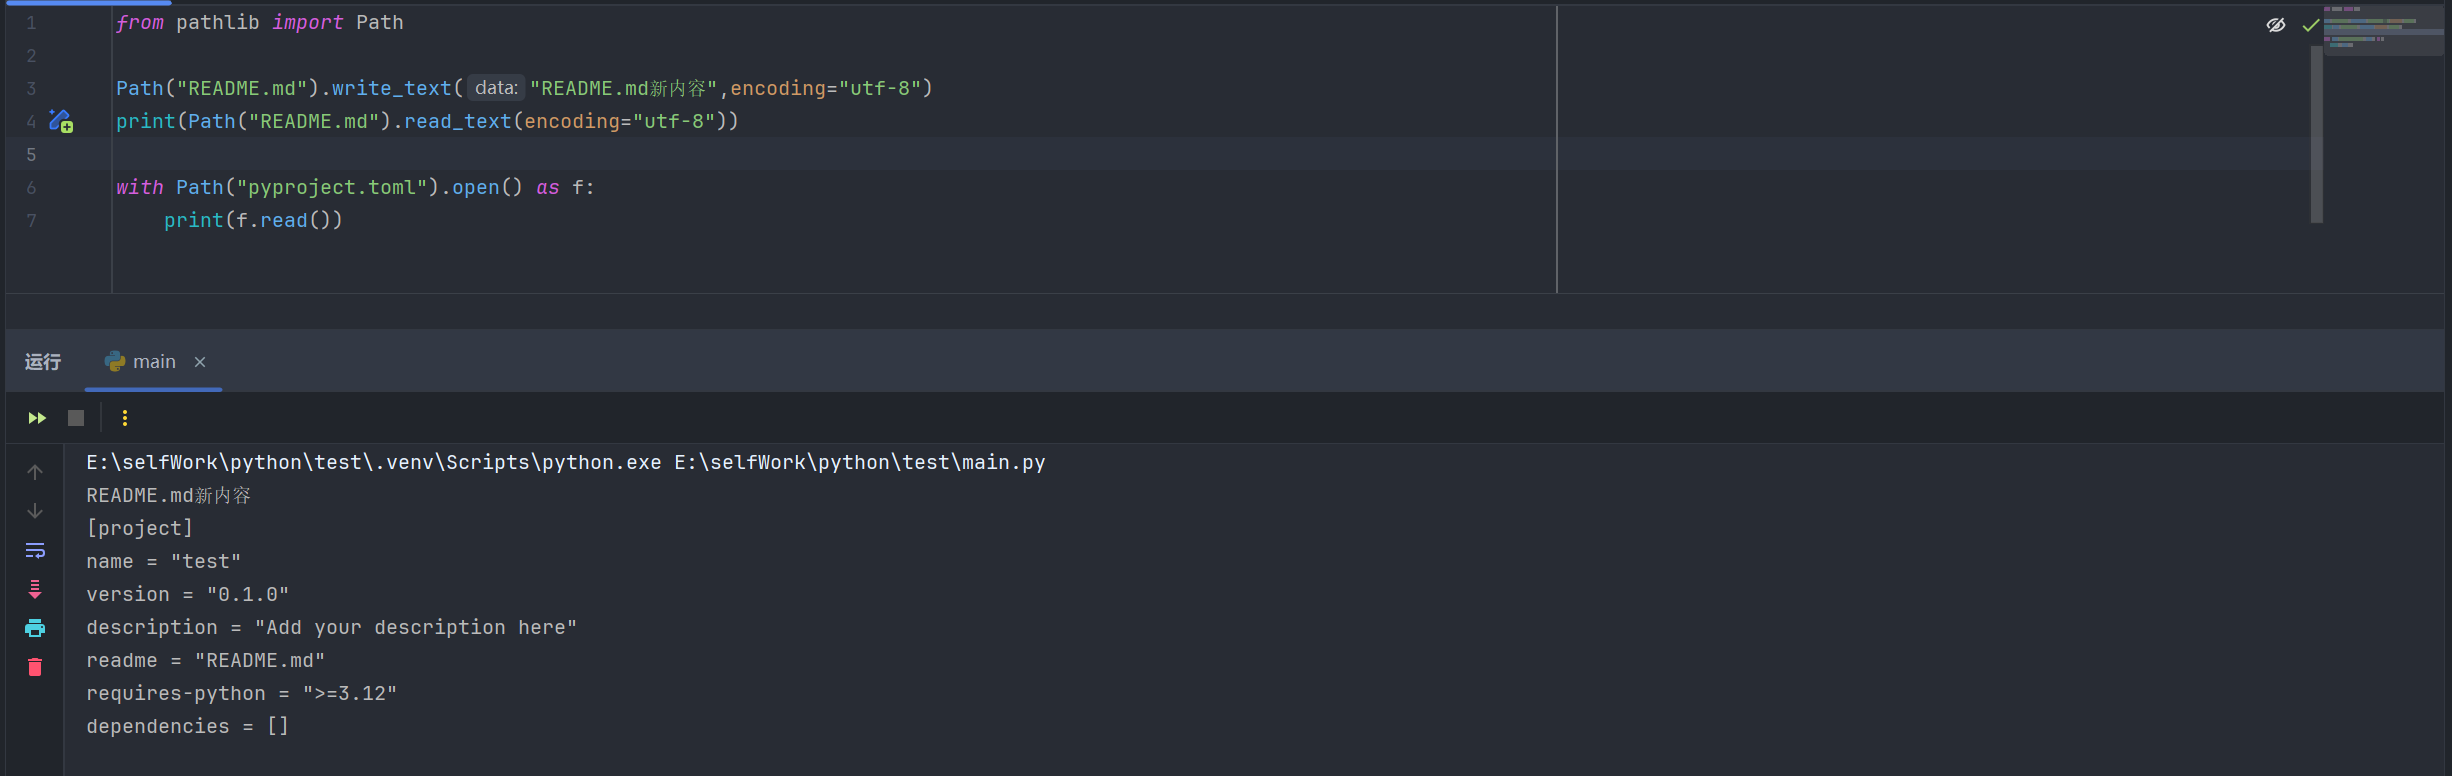Click 'pathlib' in the import line

pyautogui.click(x=218, y=22)
